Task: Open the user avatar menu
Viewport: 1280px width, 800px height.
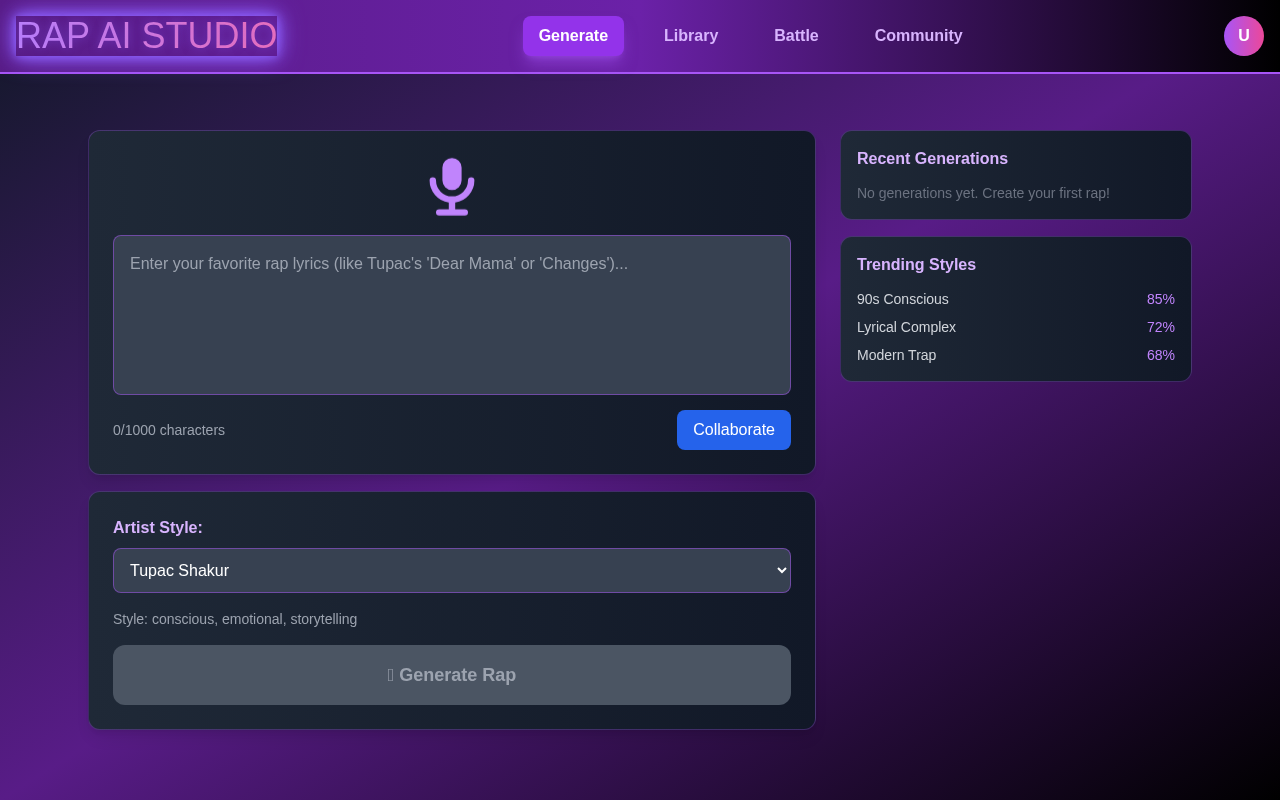Action: [x=1243, y=35]
